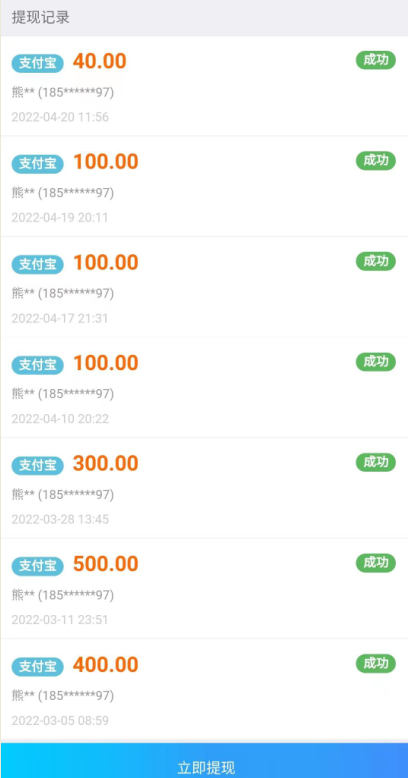Screen dimensions: 408x778
Task: Select the 支付宝 badge on the 300.00 record
Action: [38, 465]
